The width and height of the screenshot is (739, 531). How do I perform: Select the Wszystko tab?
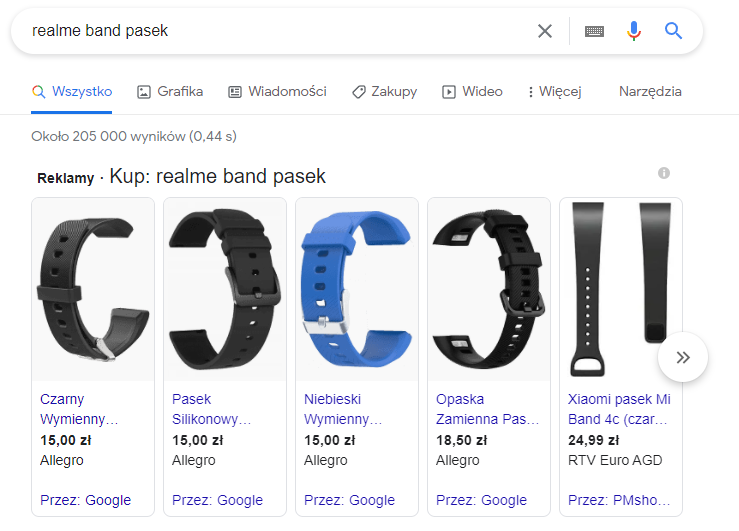point(72,91)
